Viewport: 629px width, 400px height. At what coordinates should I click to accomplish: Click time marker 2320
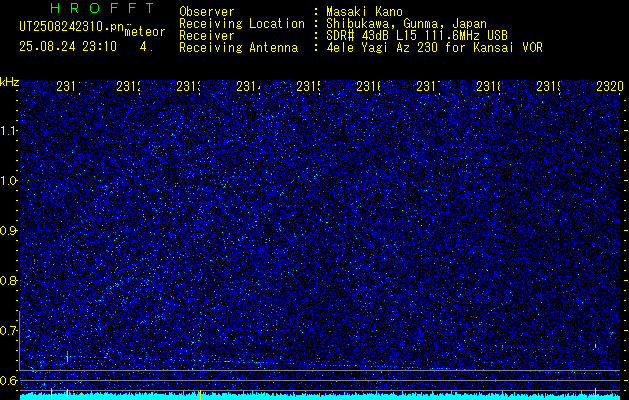(610, 87)
